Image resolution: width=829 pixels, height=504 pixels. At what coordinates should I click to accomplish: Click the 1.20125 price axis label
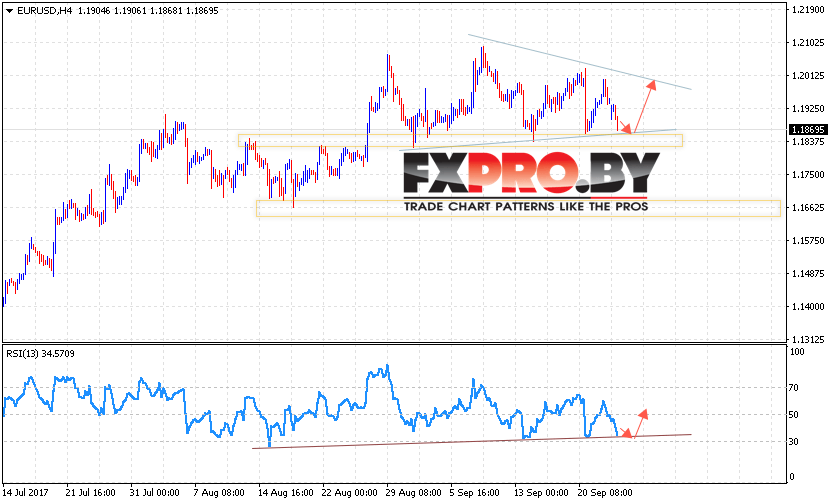[x=808, y=76]
